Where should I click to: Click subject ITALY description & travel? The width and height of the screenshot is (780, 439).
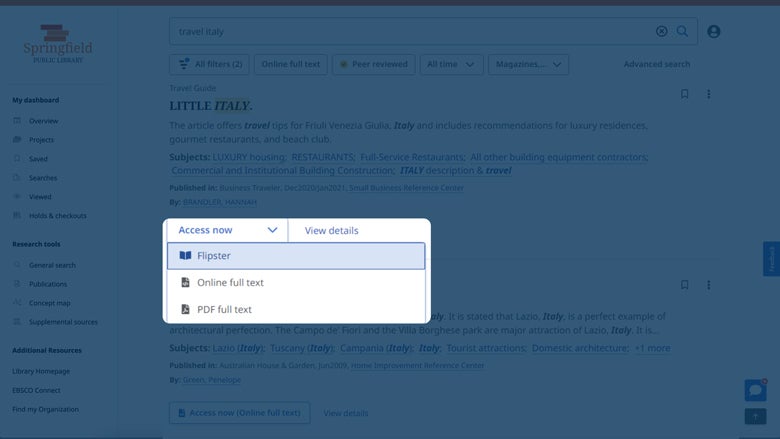[456, 171]
